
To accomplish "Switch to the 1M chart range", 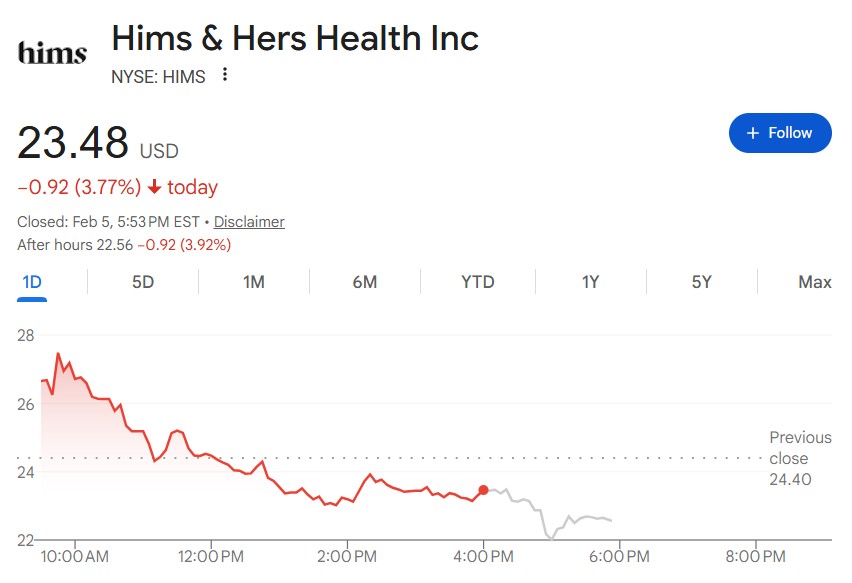I will [x=254, y=282].
